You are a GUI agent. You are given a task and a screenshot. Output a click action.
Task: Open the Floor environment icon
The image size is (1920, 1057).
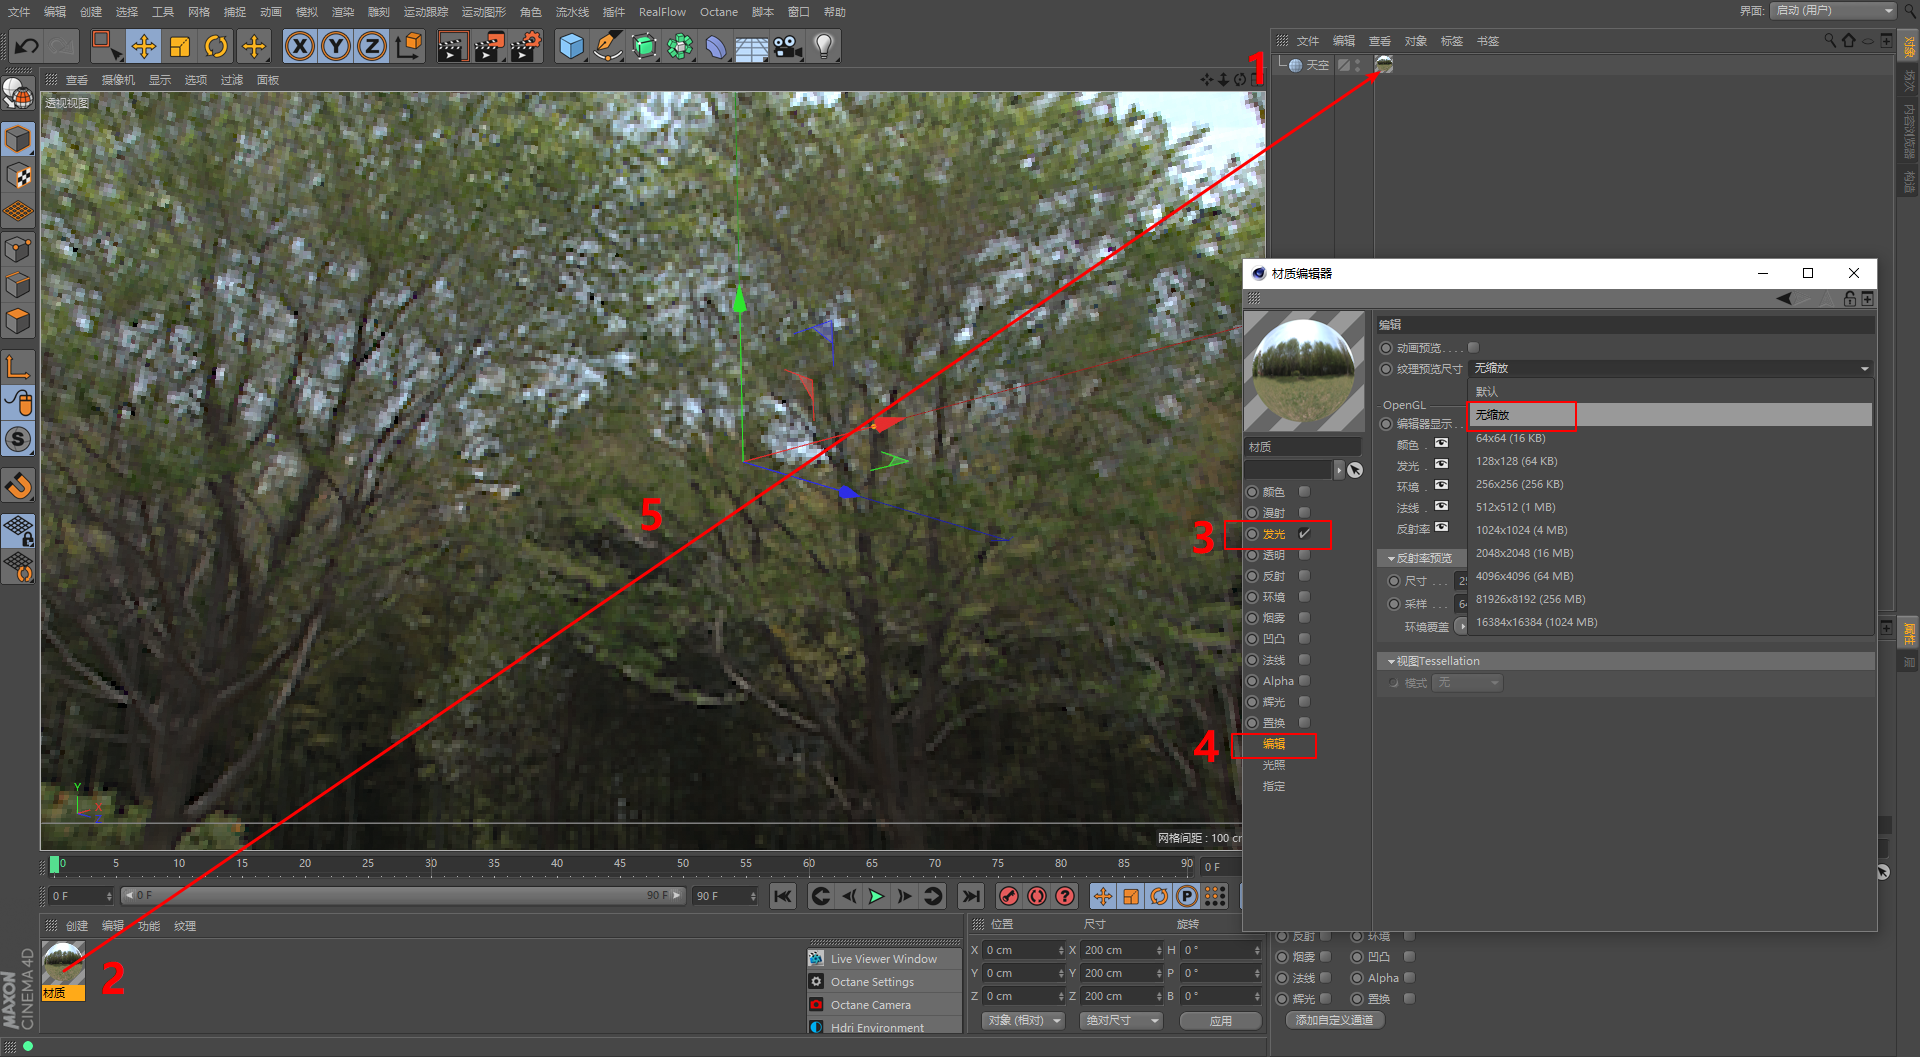coord(752,46)
